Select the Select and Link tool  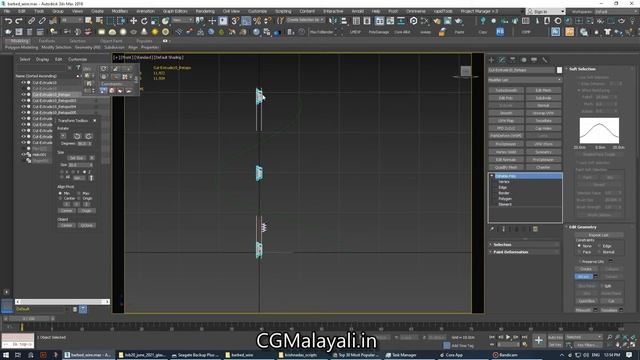click(31, 21)
